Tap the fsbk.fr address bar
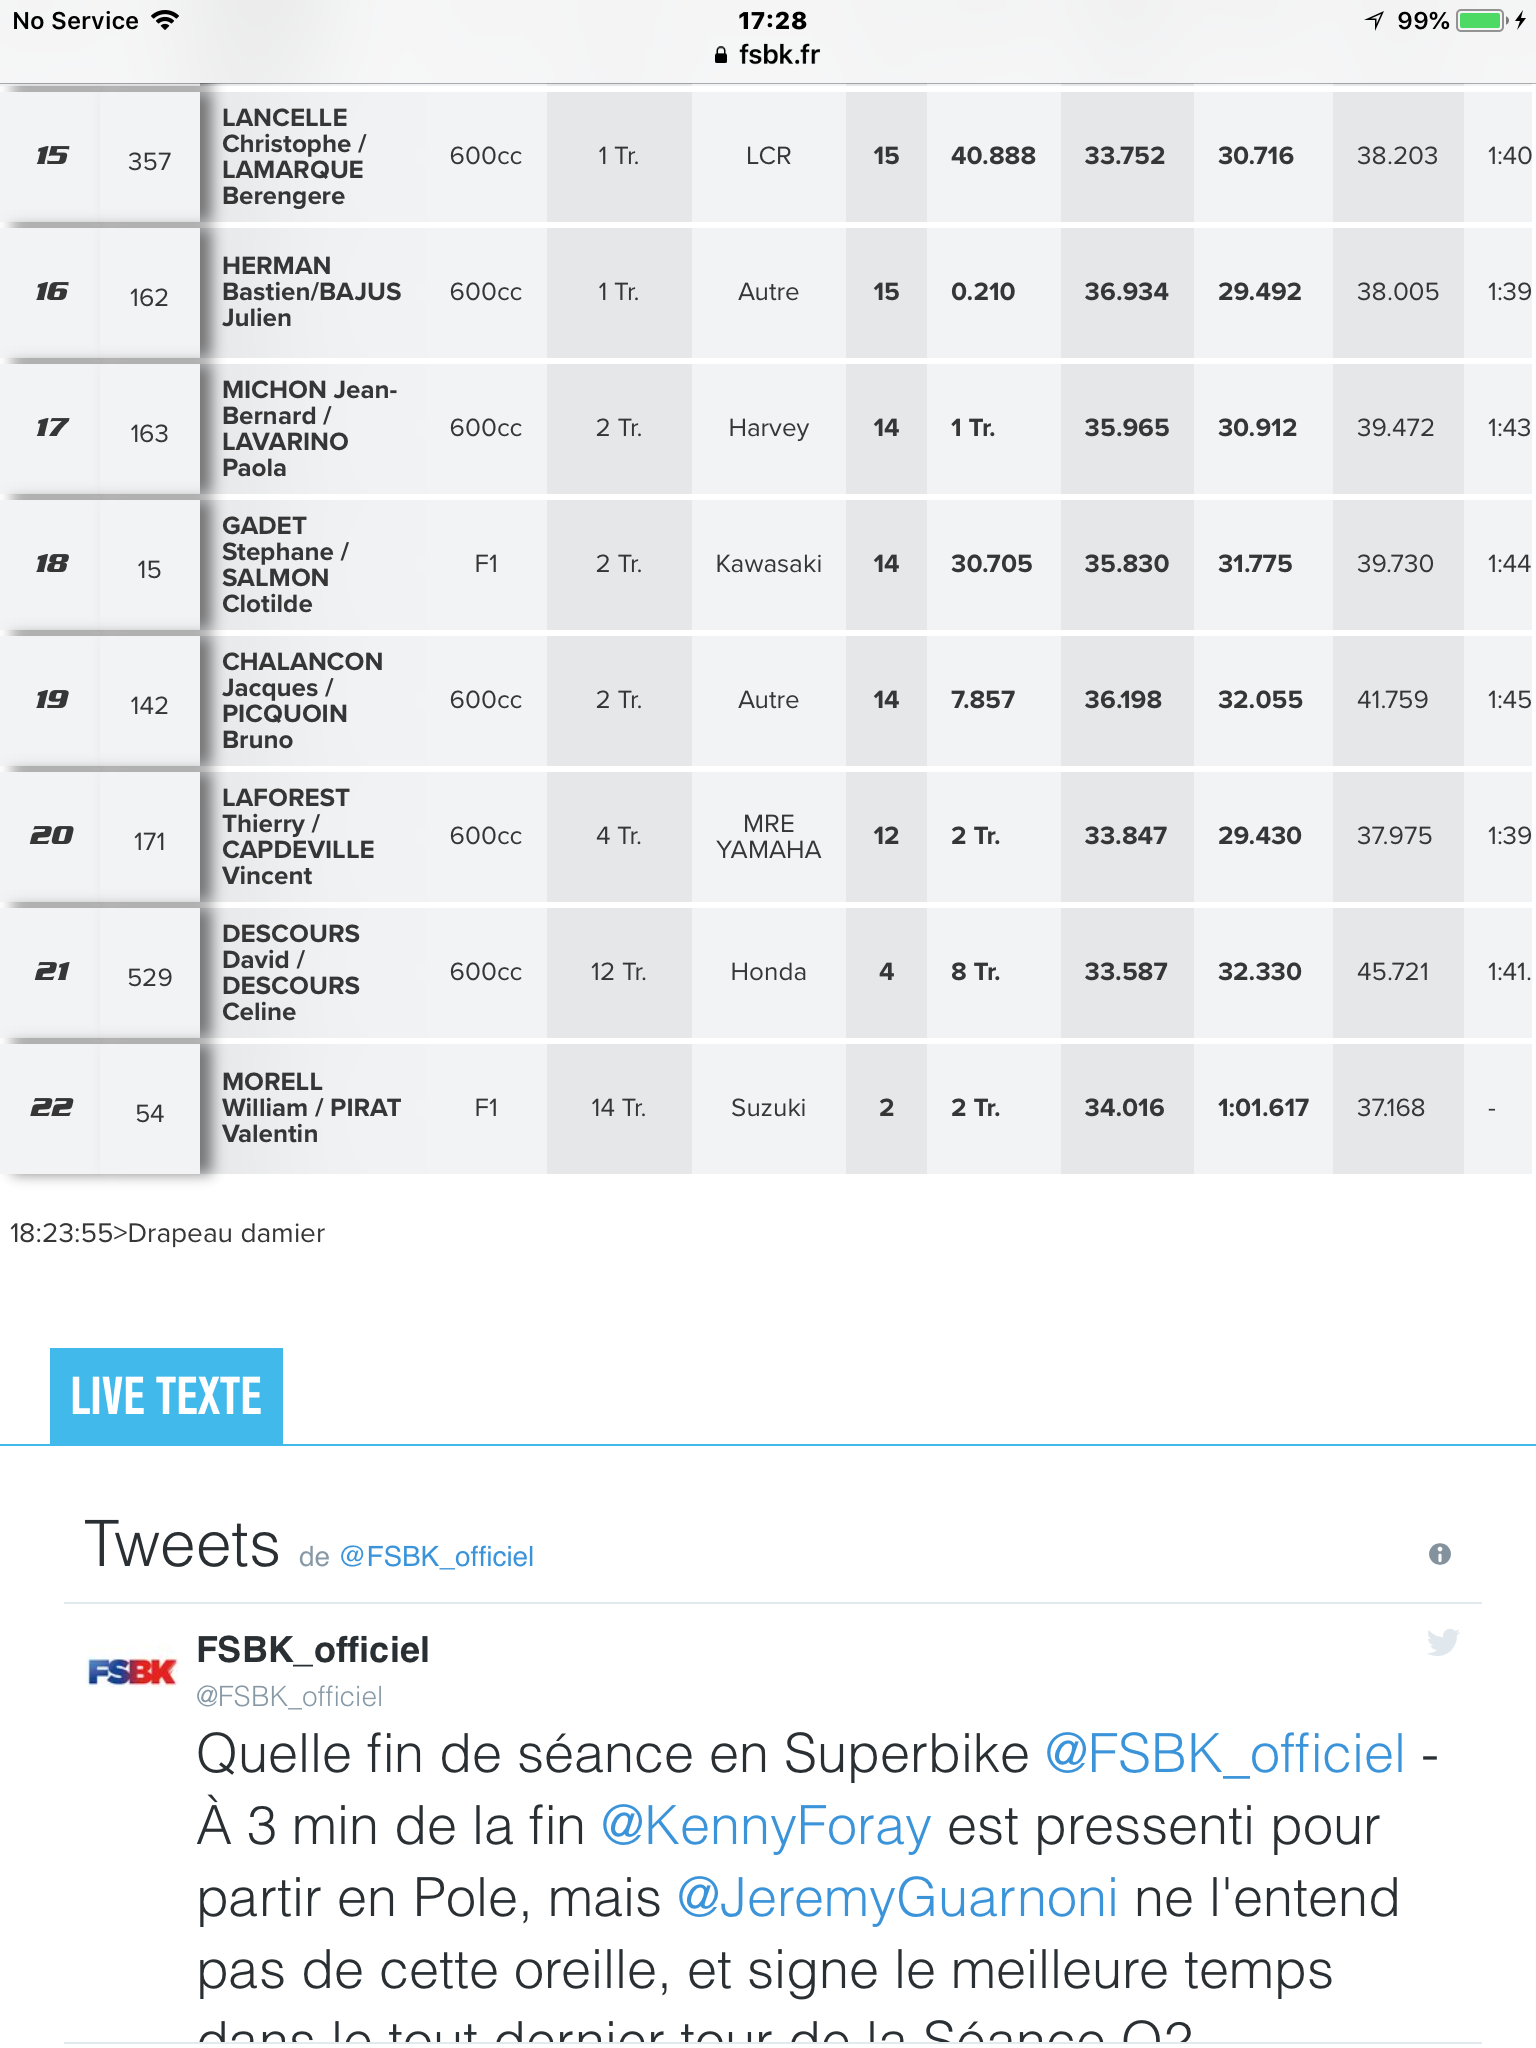This screenshot has width=1536, height=2048. coord(768,55)
